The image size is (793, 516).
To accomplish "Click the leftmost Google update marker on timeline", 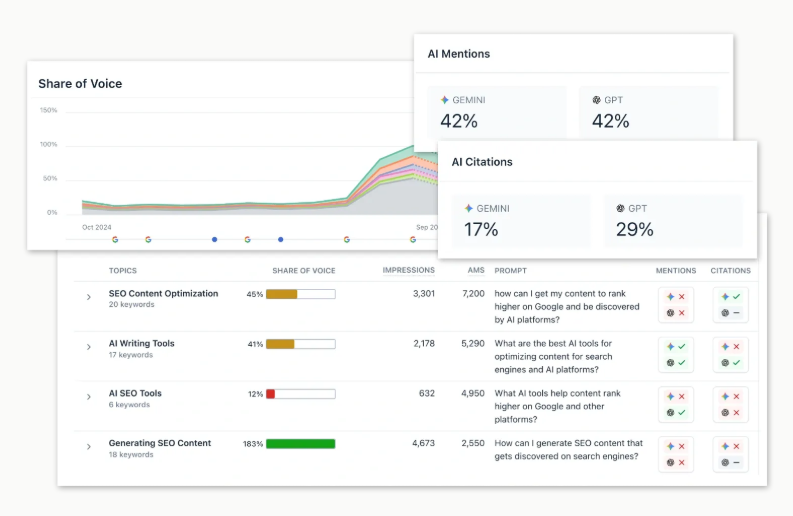I will coord(115,240).
